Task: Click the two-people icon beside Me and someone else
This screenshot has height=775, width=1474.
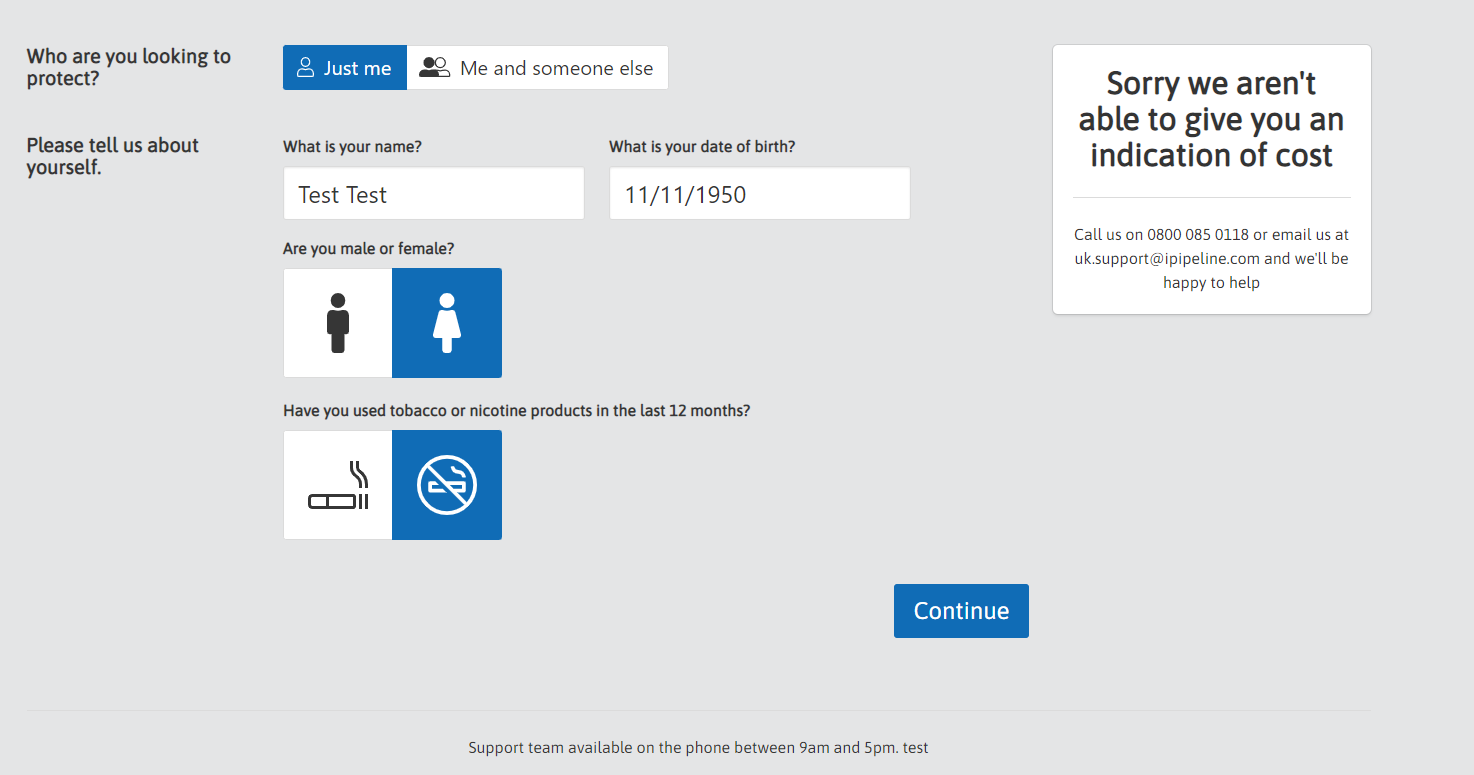Action: [434, 68]
